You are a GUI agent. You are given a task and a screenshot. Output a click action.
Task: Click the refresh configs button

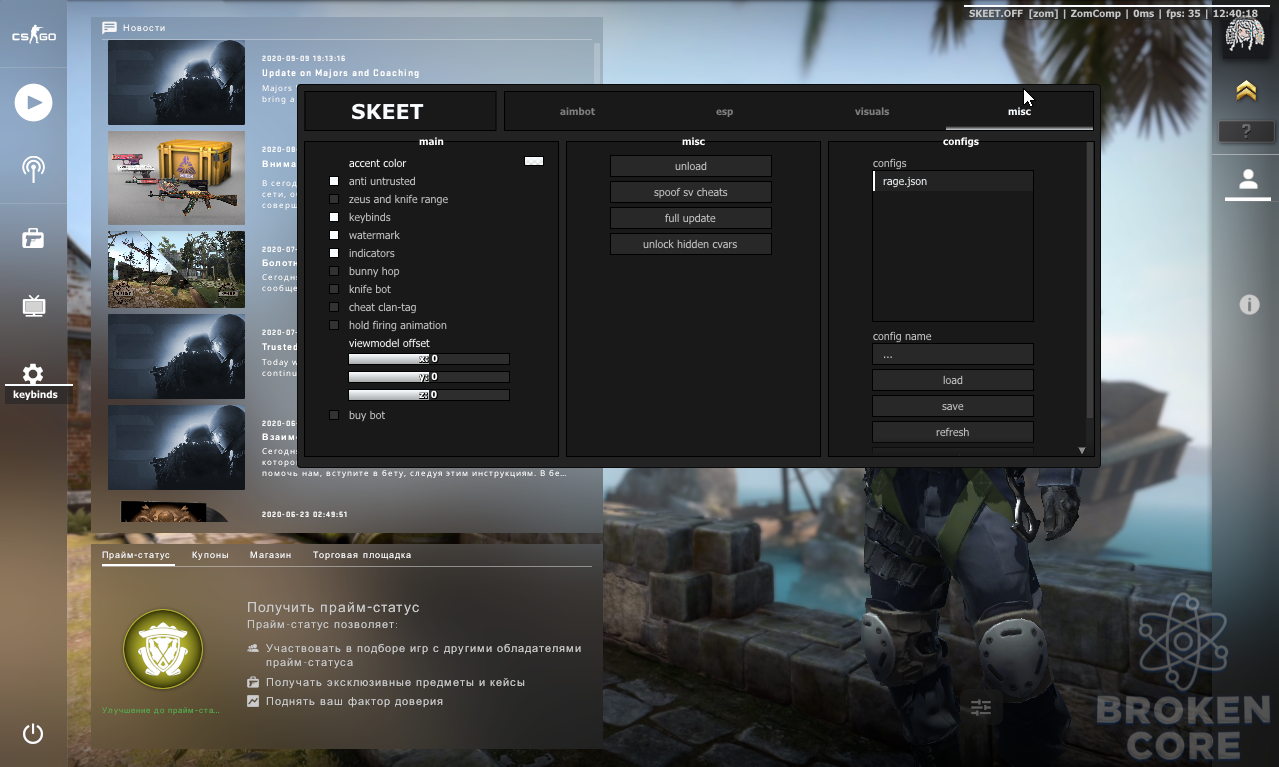953,432
